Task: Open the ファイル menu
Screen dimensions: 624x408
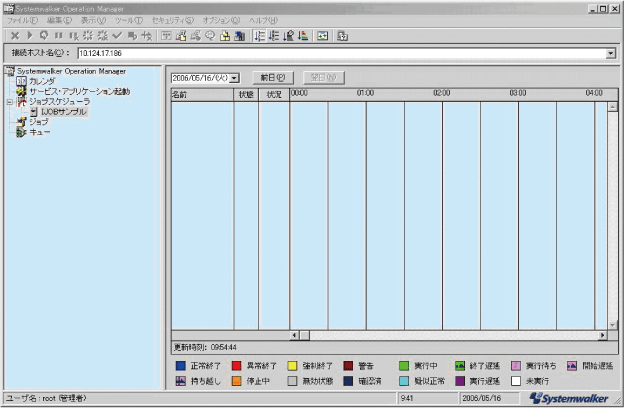Action: tap(22, 20)
